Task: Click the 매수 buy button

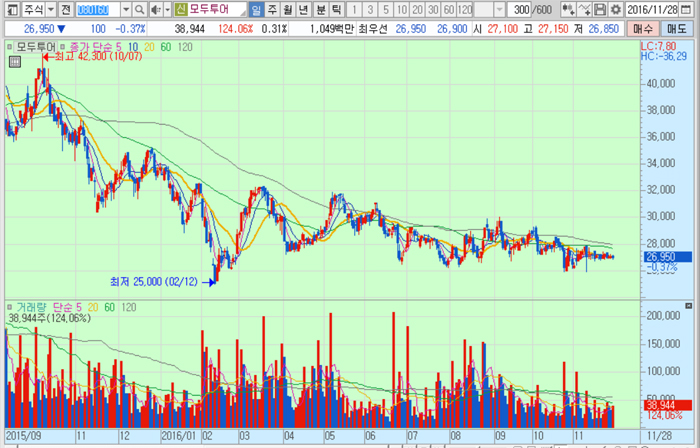Action: 644,28
